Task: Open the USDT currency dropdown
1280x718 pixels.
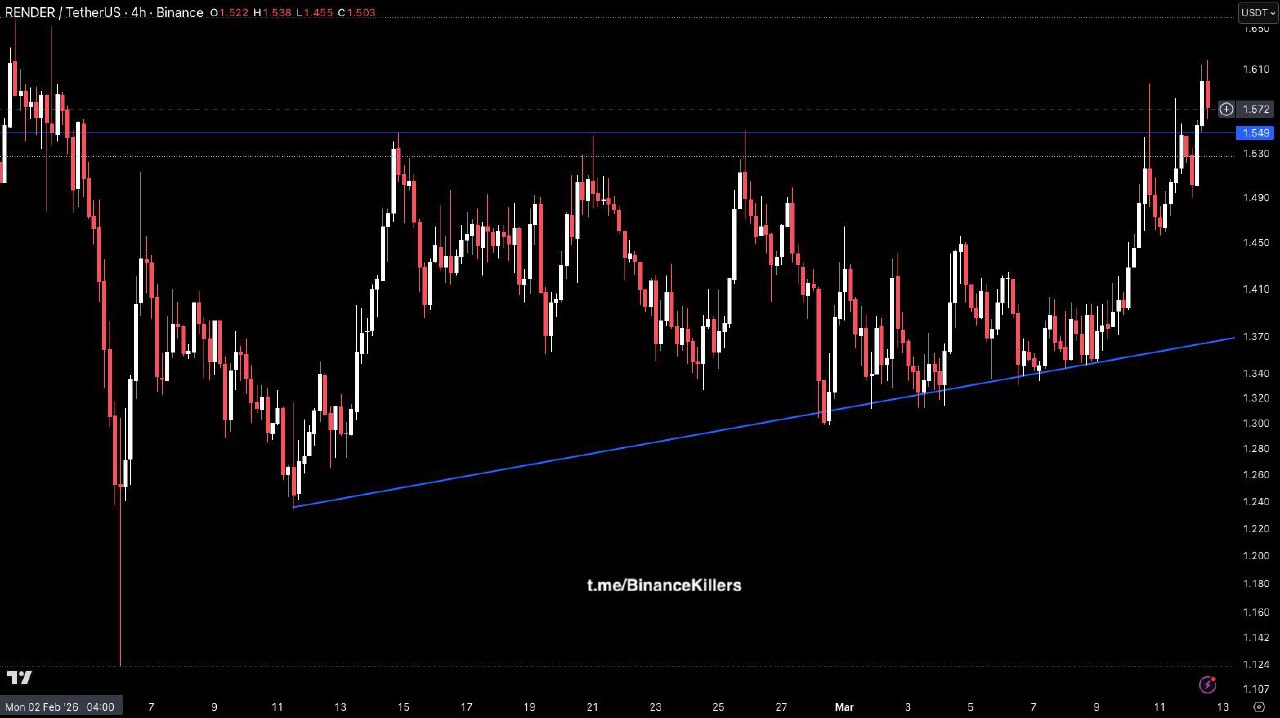Action: click(x=1258, y=13)
